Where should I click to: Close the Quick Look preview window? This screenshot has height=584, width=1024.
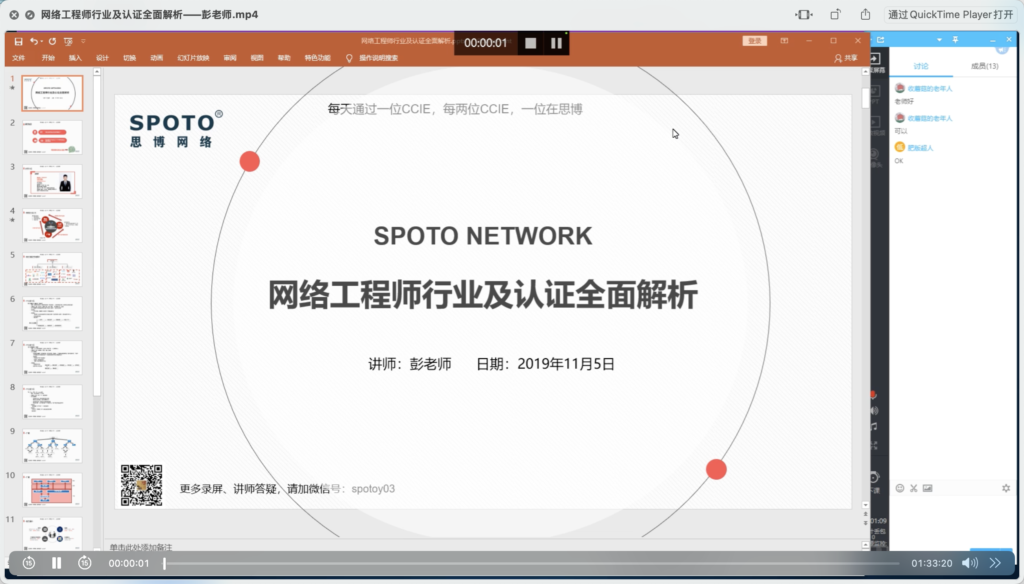point(14,14)
